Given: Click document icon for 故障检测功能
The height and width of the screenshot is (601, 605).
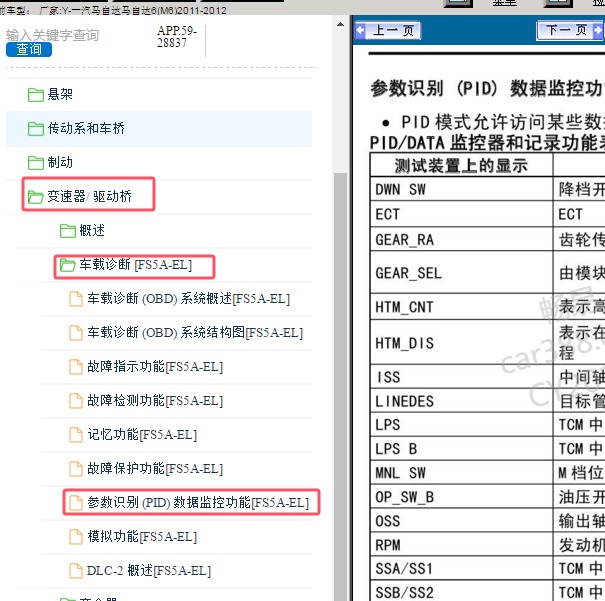Looking at the screenshot, I should pos(76,401).
